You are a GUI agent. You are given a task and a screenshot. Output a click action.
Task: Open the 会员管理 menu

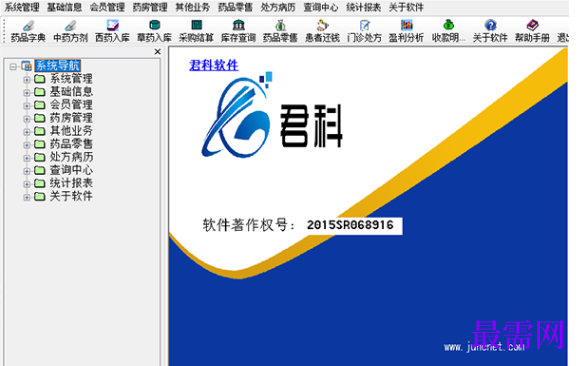click(x=107, y=7)
